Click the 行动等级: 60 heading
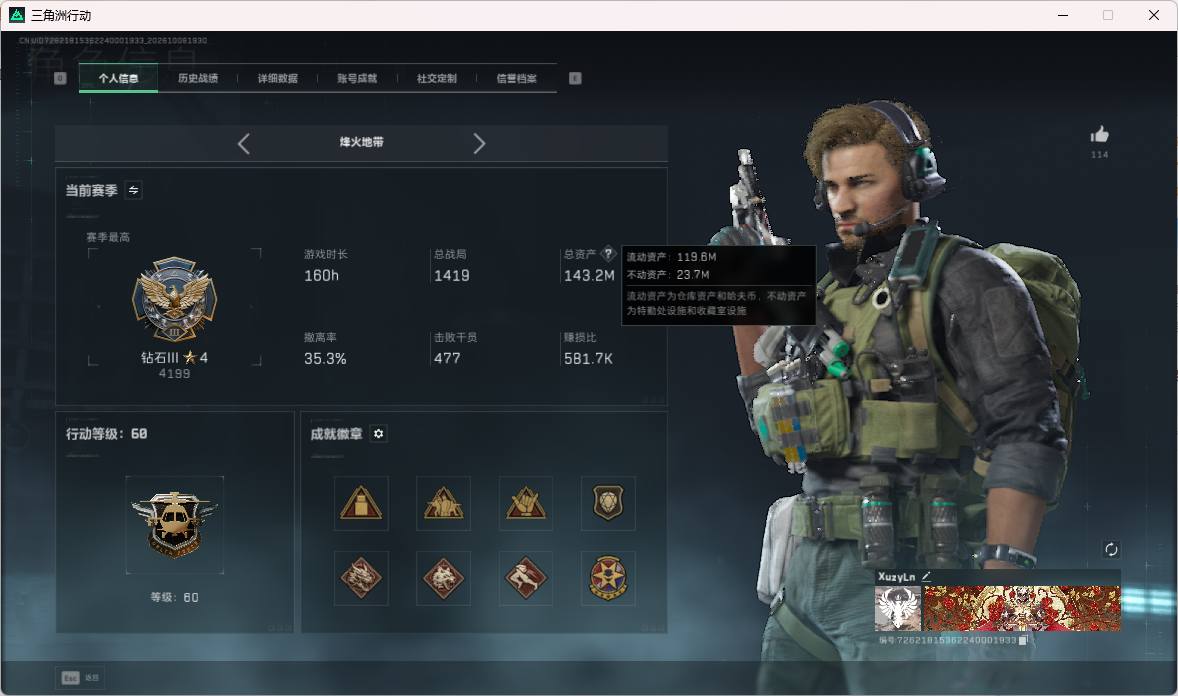Image resolution: width=1178 pixels, height=696 pixels. pos(107,434)
